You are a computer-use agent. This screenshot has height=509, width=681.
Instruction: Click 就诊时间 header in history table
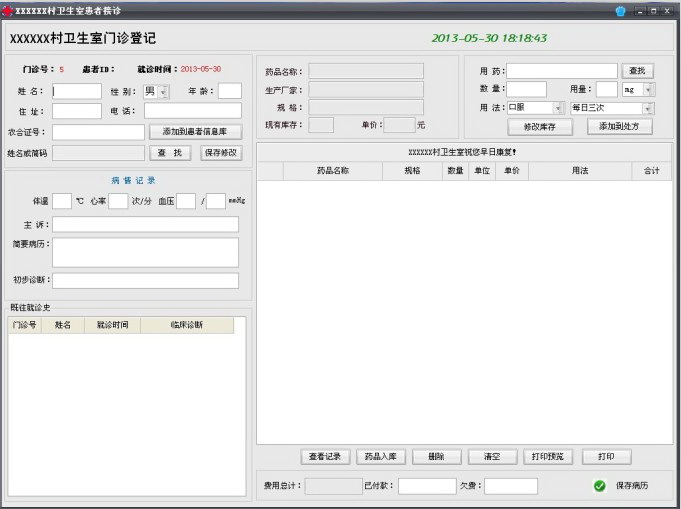tap(112, 325)
